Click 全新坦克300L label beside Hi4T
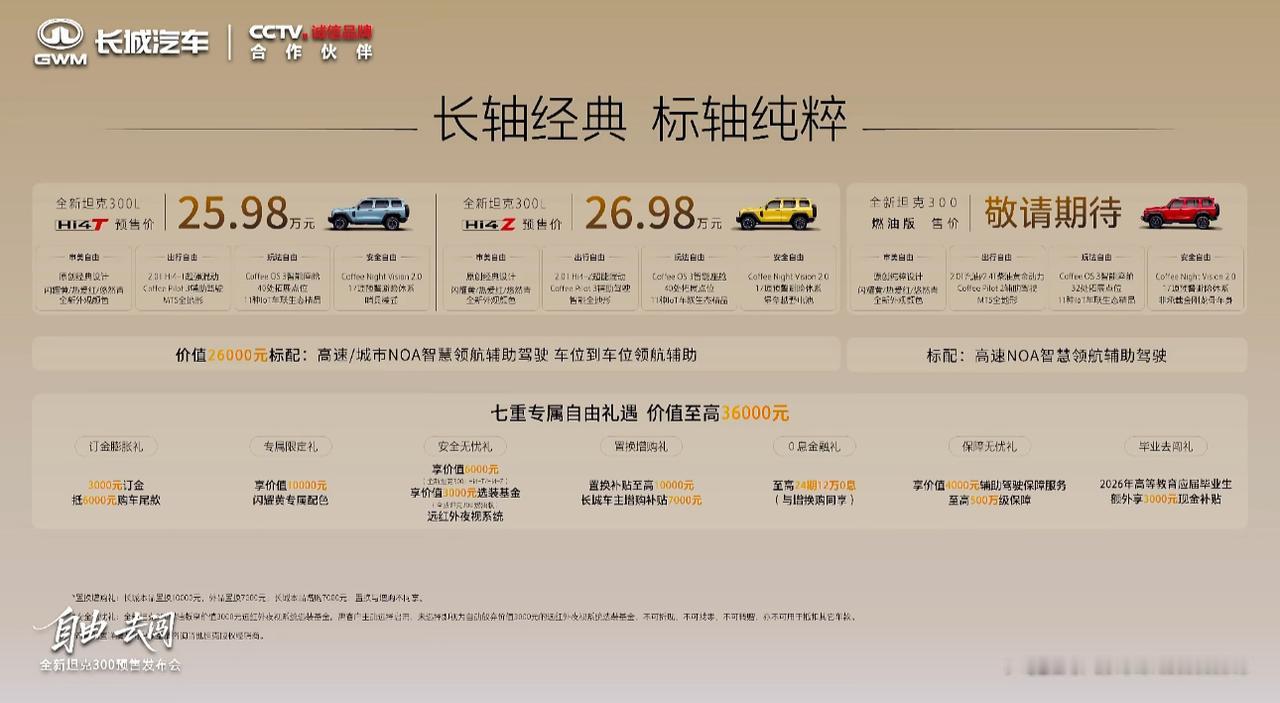The height and width of the screenshot is (703, 1280). 99,203
